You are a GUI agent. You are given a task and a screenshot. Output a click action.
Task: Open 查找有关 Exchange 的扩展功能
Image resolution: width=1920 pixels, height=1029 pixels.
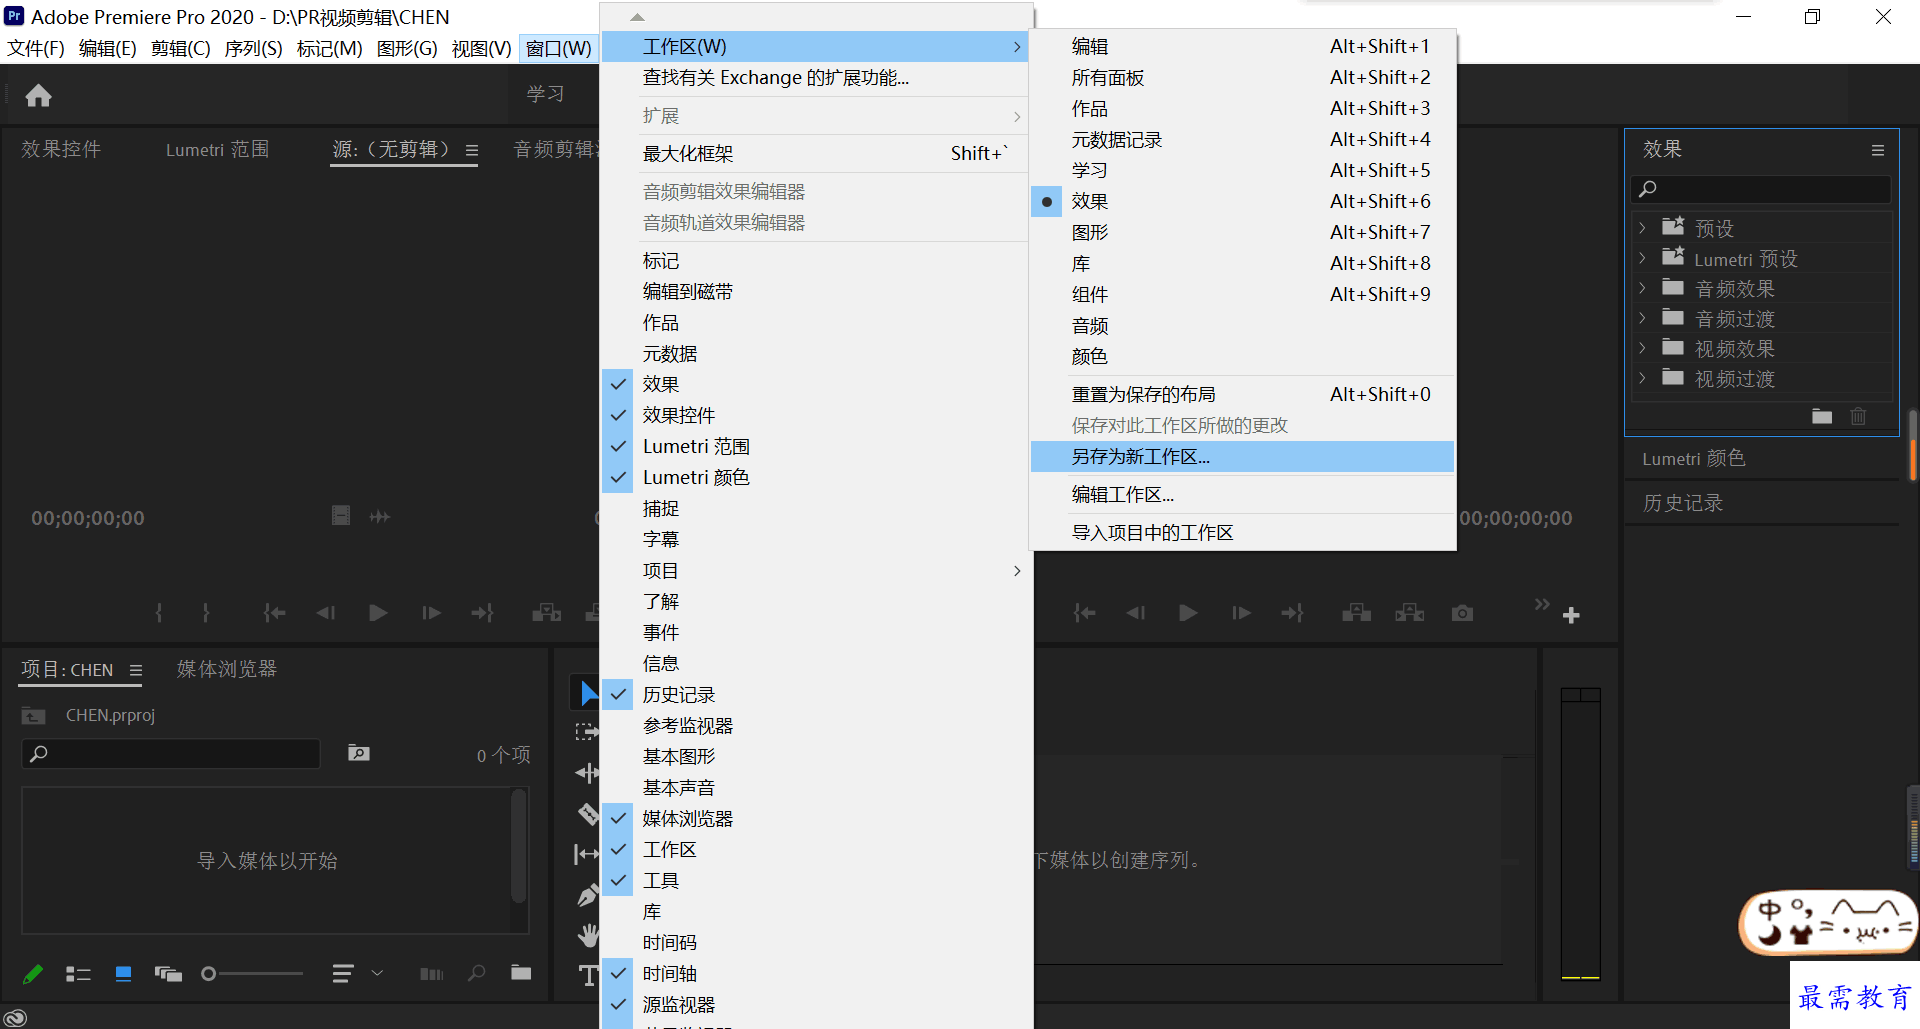(815, 77)
